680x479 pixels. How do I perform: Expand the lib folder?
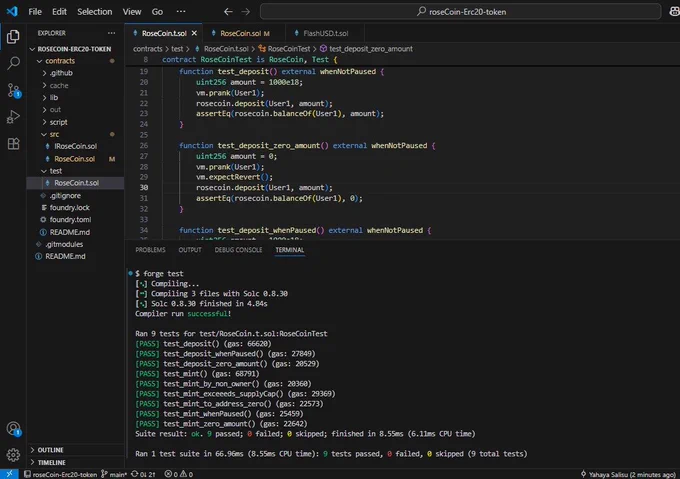[x=75, y=98]
